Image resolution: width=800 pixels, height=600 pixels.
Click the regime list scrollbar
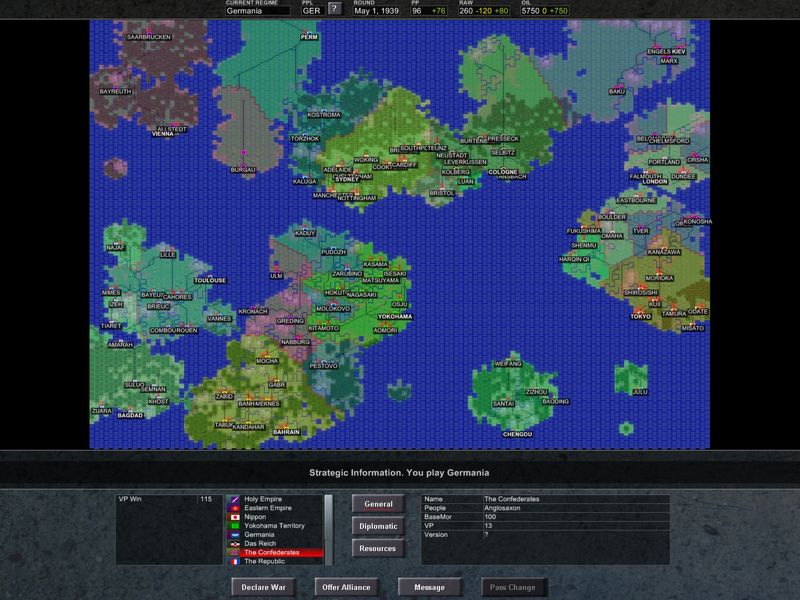pos(329,530)
